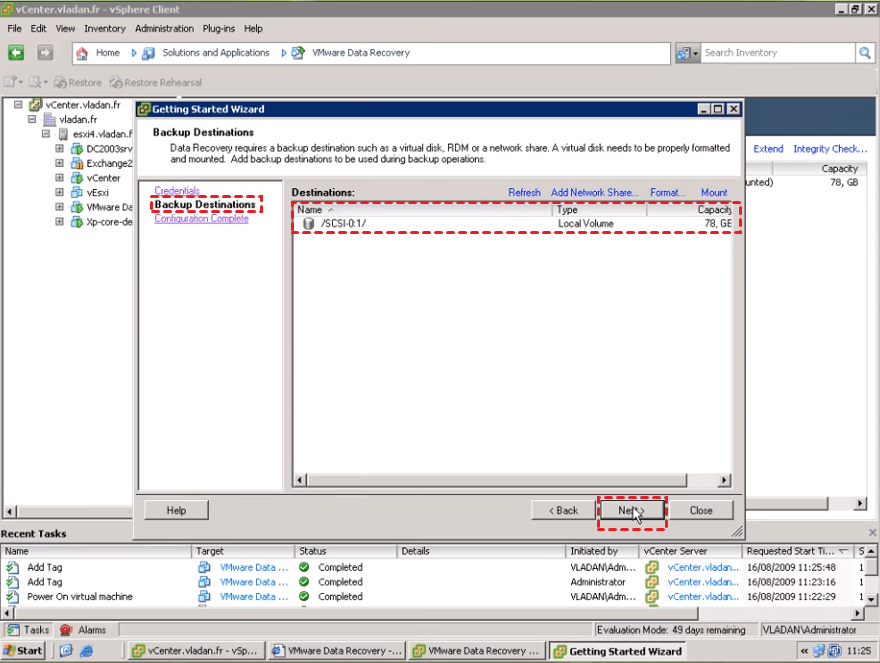Click vCenter.vladan.fr root icon
880x663 pixels.
[x=36, y=104]
